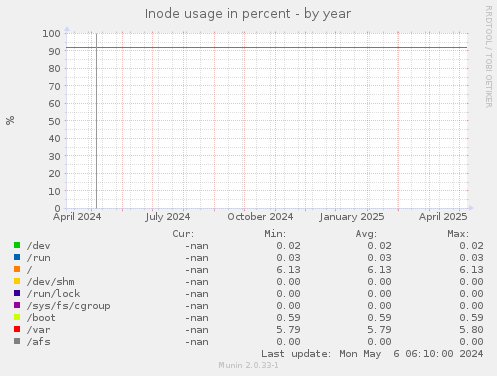Screen dimensions: 497x376
Task: Click the gray vertical marker line in graph
Action: click(96, 121)
